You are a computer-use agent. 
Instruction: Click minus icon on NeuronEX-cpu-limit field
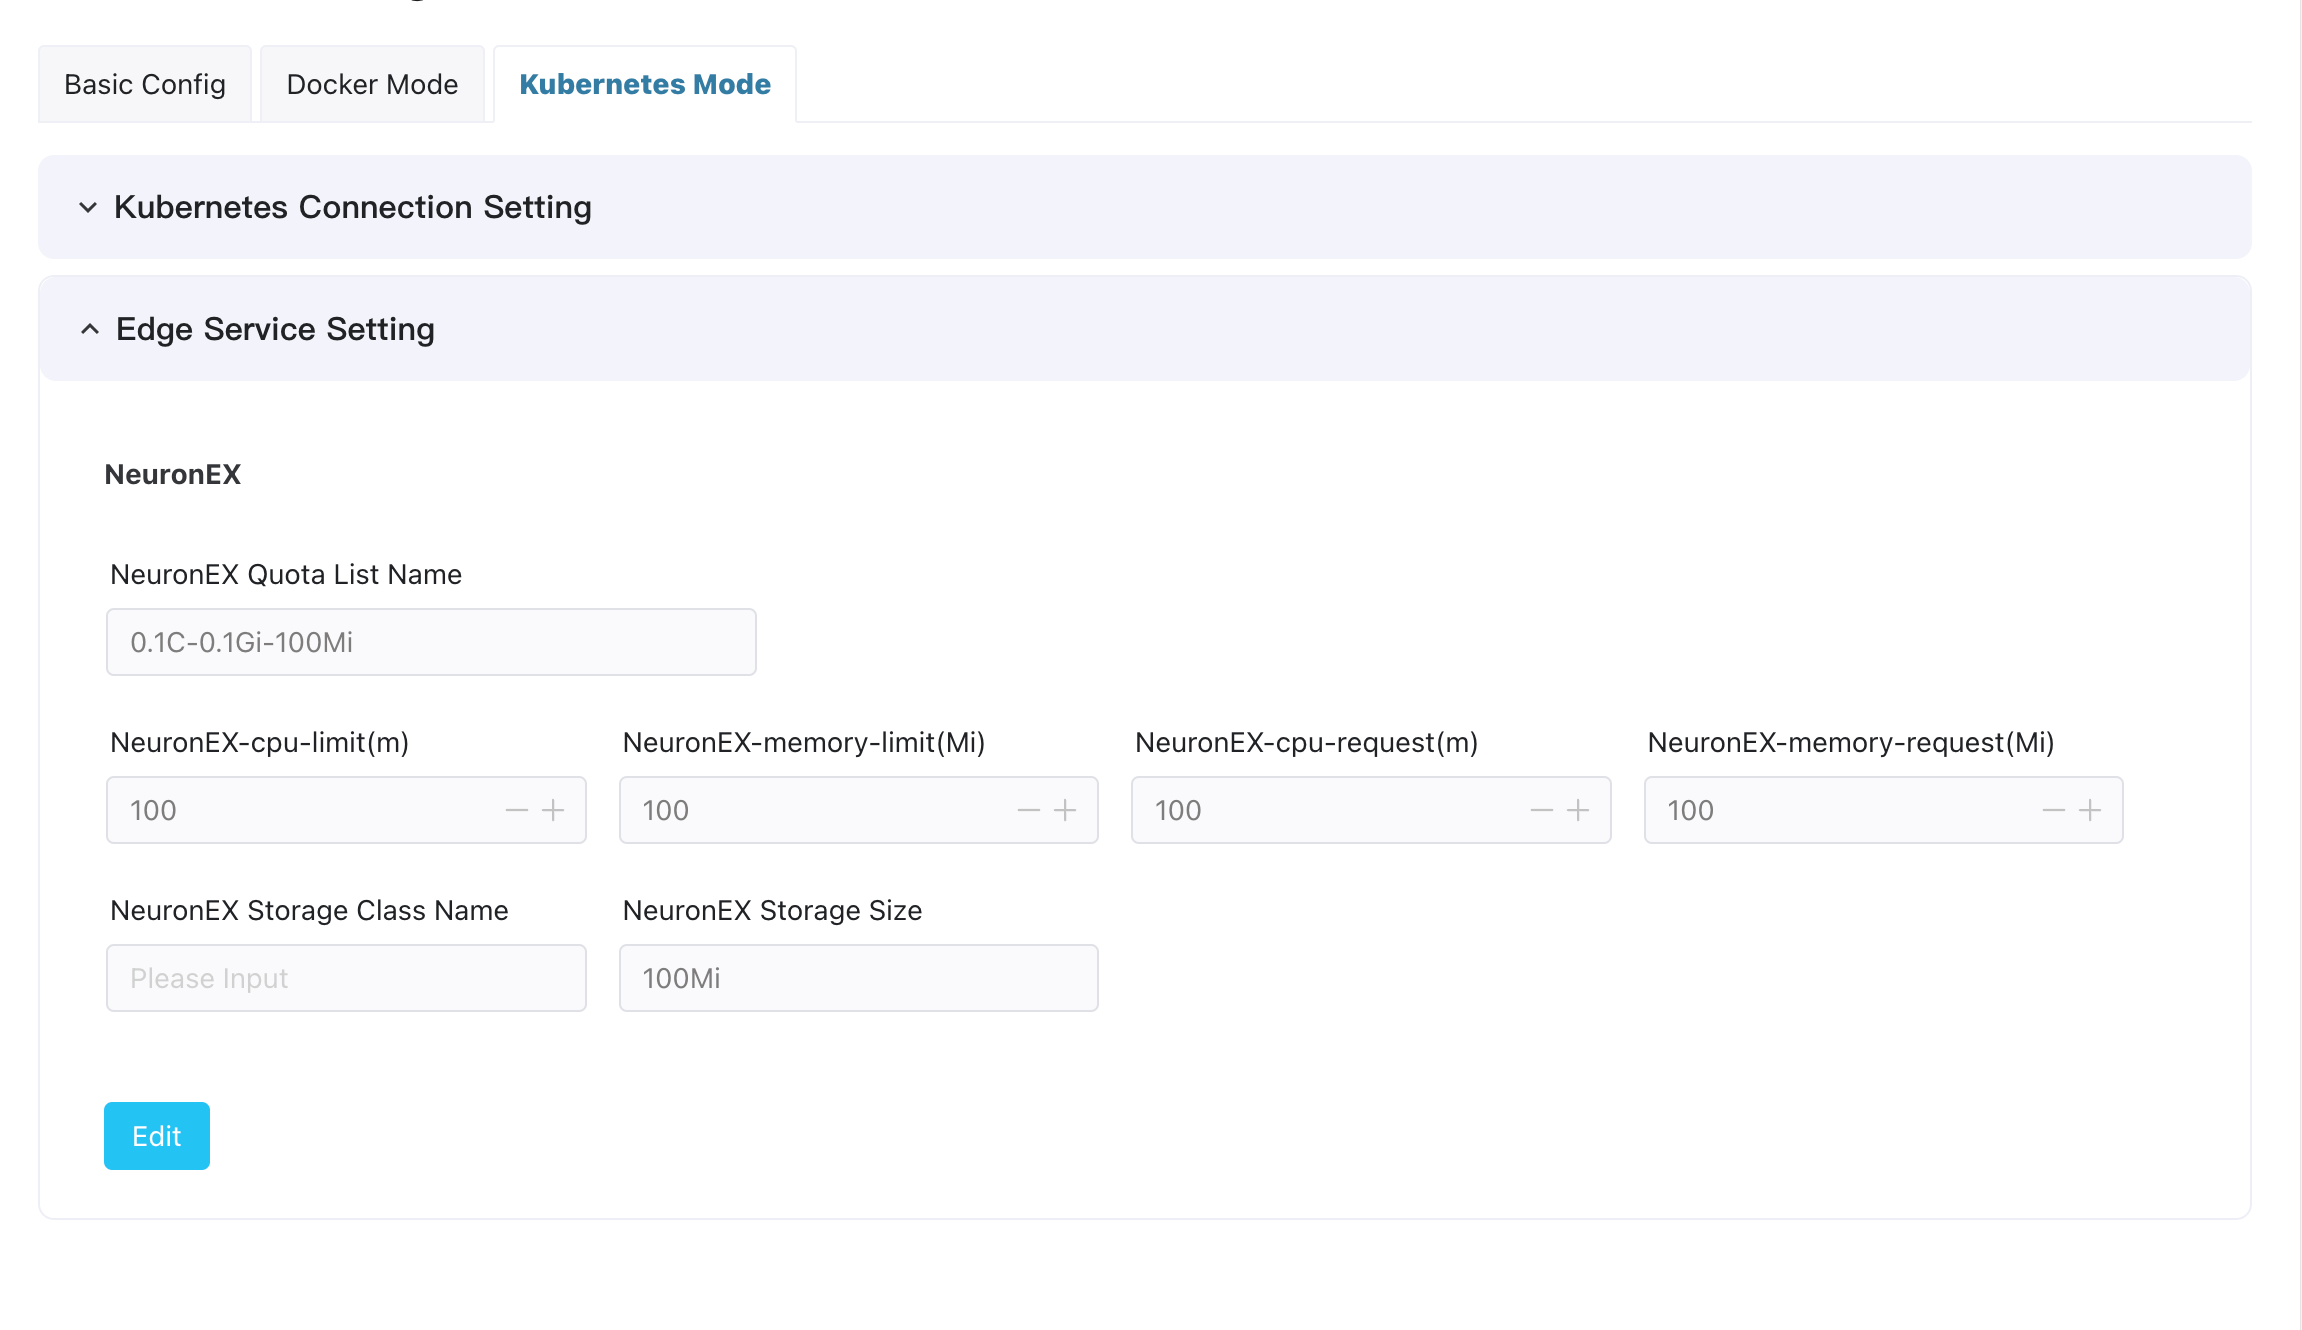pyautogui.click(x=516, y=810)
